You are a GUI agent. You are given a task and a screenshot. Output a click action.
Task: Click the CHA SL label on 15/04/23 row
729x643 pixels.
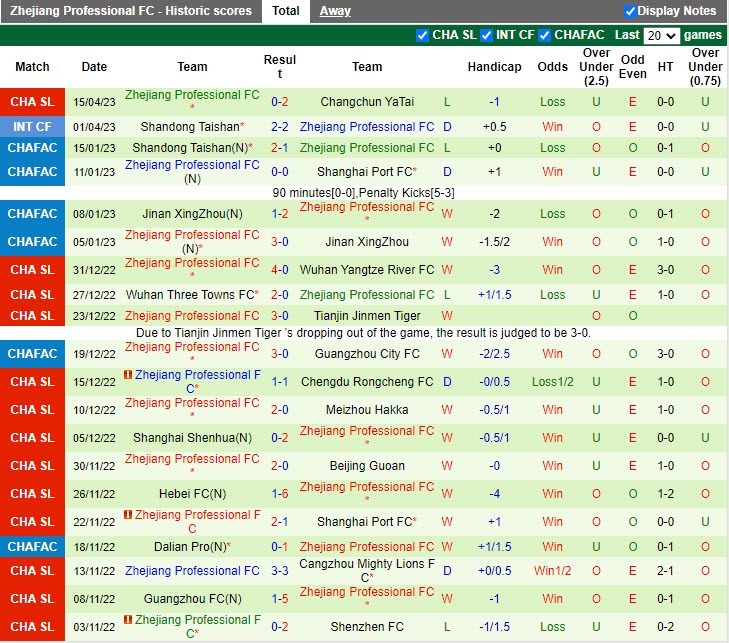32,102
